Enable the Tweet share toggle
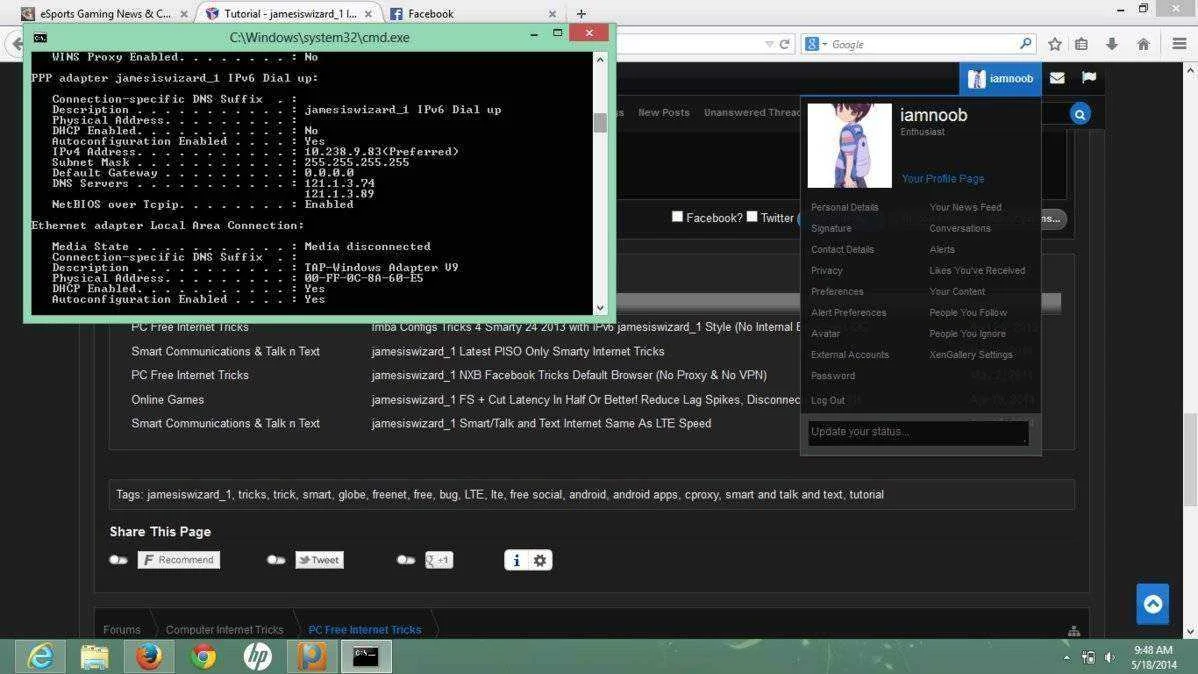 (276, 560)
